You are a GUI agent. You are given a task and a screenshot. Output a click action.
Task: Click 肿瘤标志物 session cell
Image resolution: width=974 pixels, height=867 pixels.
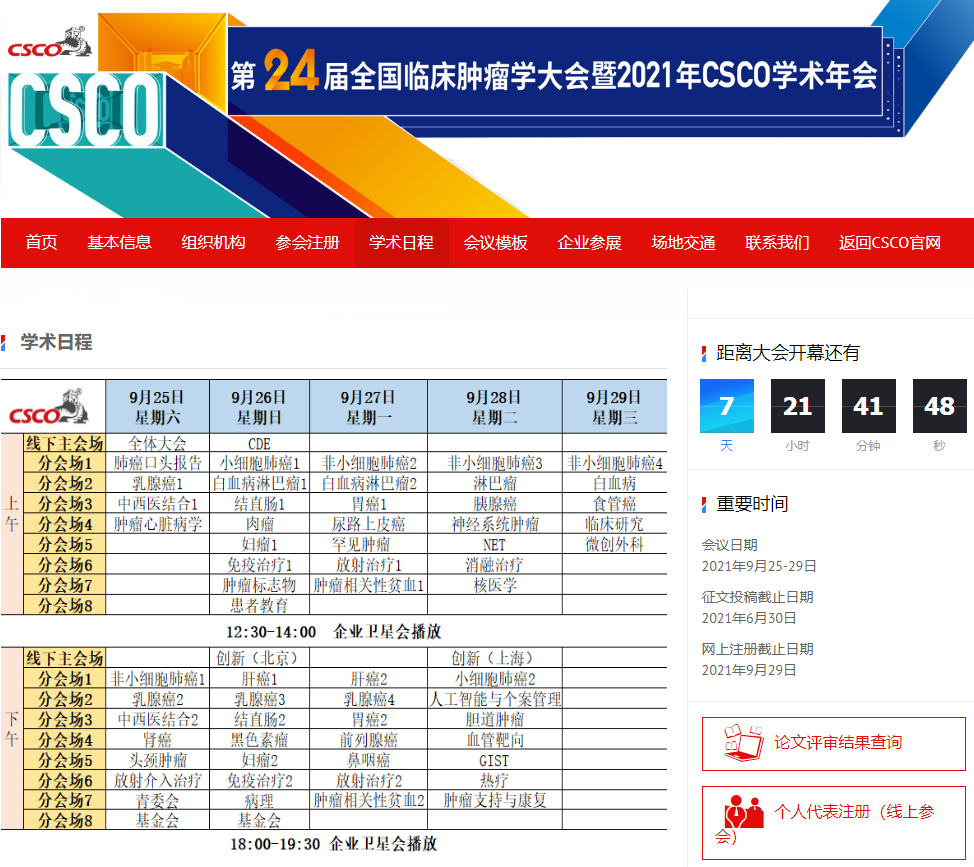259,585
